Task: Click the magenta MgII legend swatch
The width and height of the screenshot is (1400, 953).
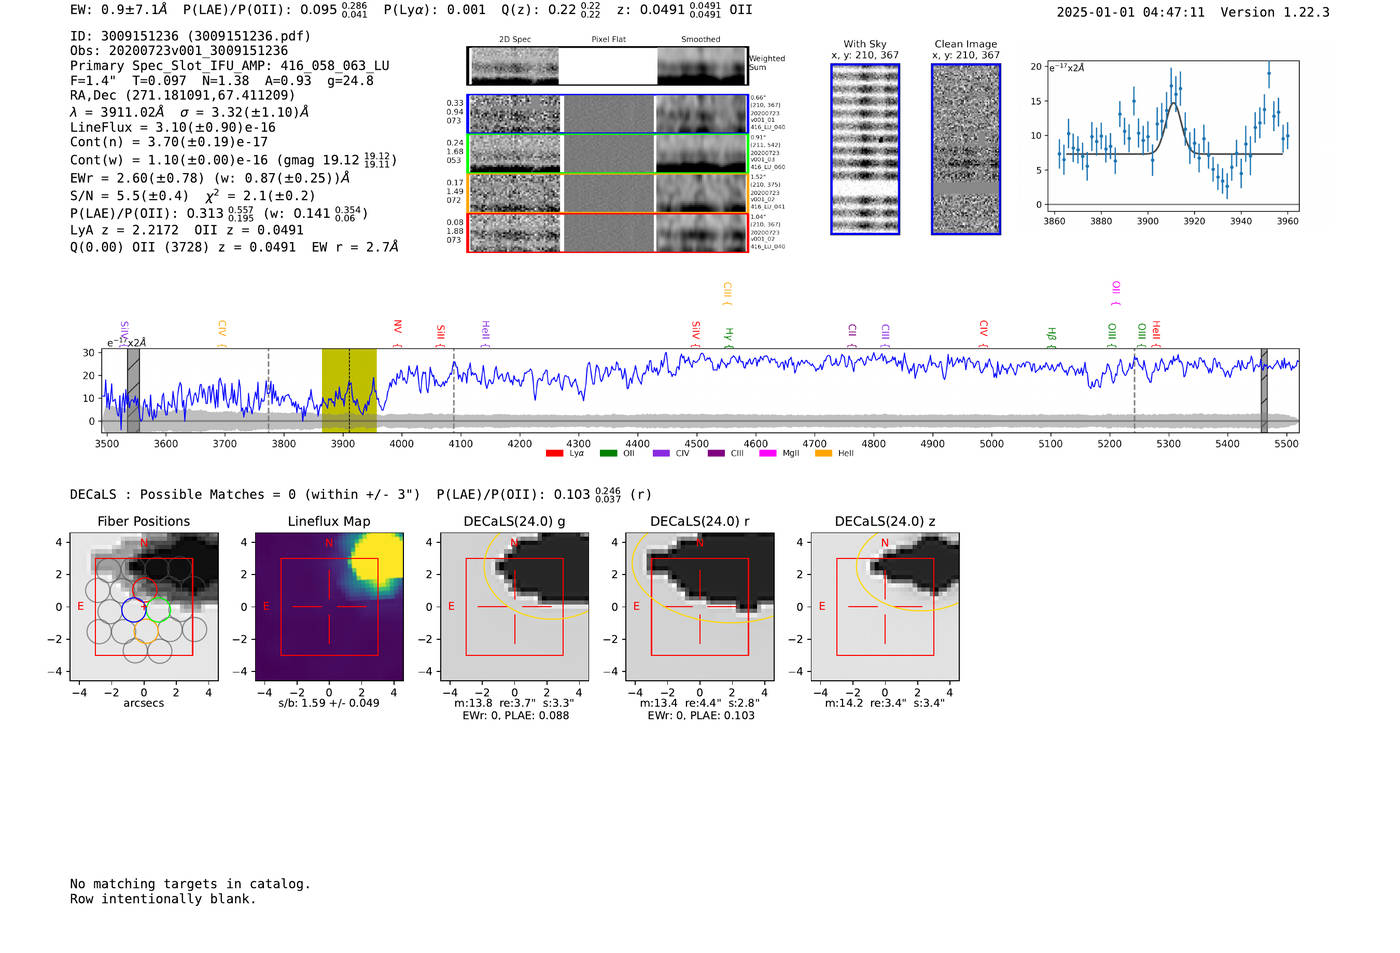Action: (768, 454)
